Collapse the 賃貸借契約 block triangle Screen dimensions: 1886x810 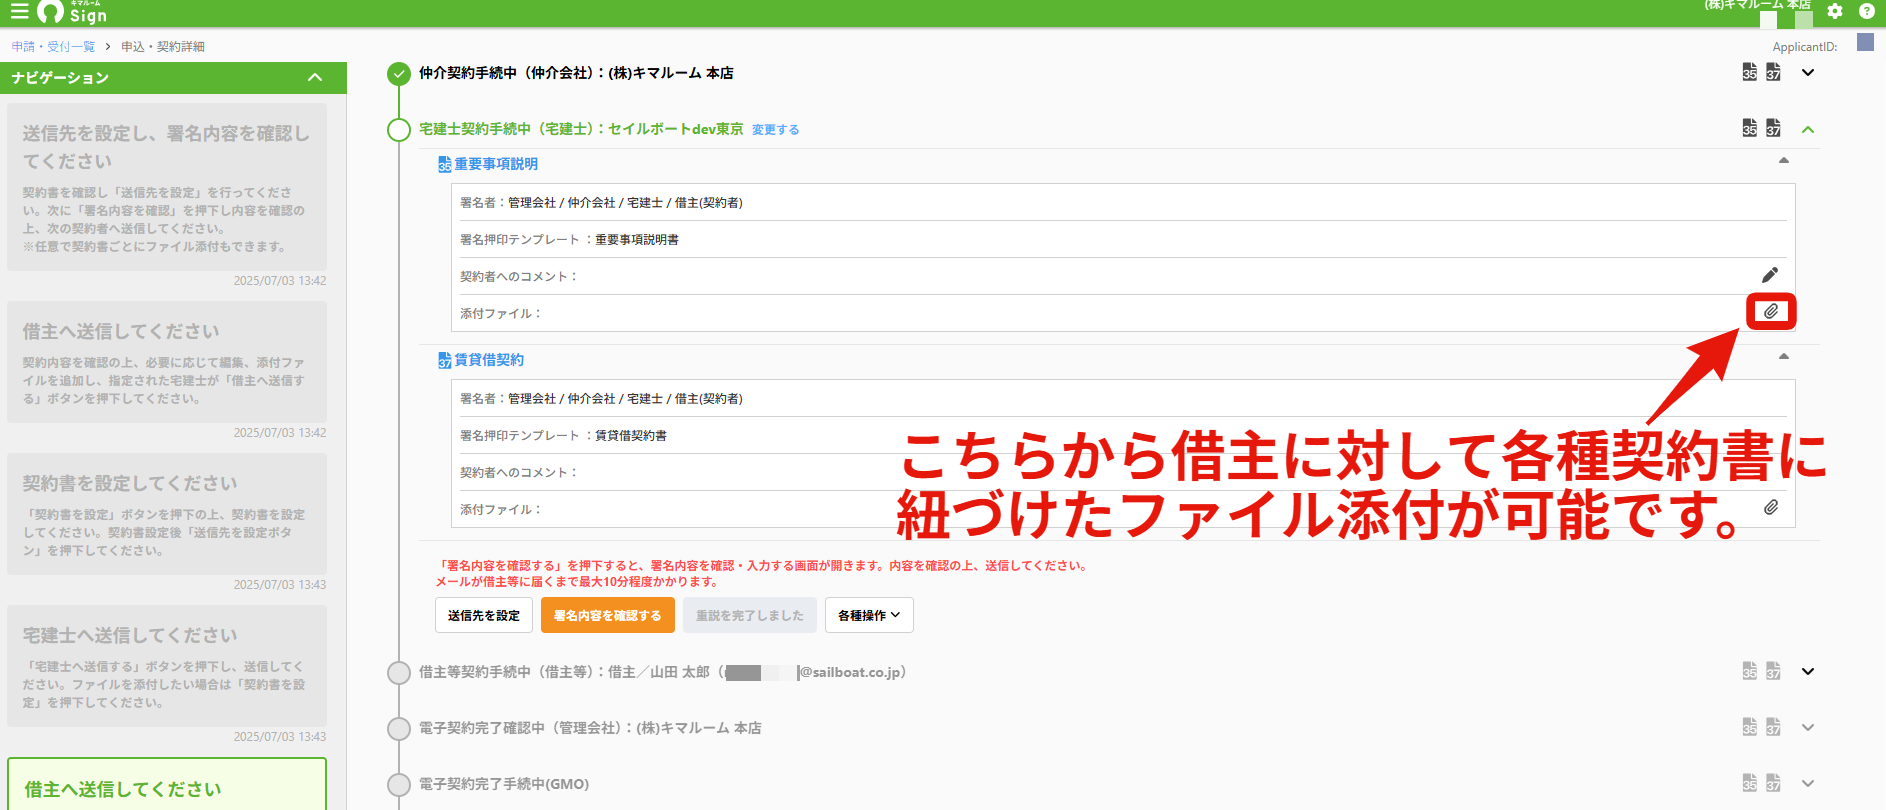point(1784,356)
